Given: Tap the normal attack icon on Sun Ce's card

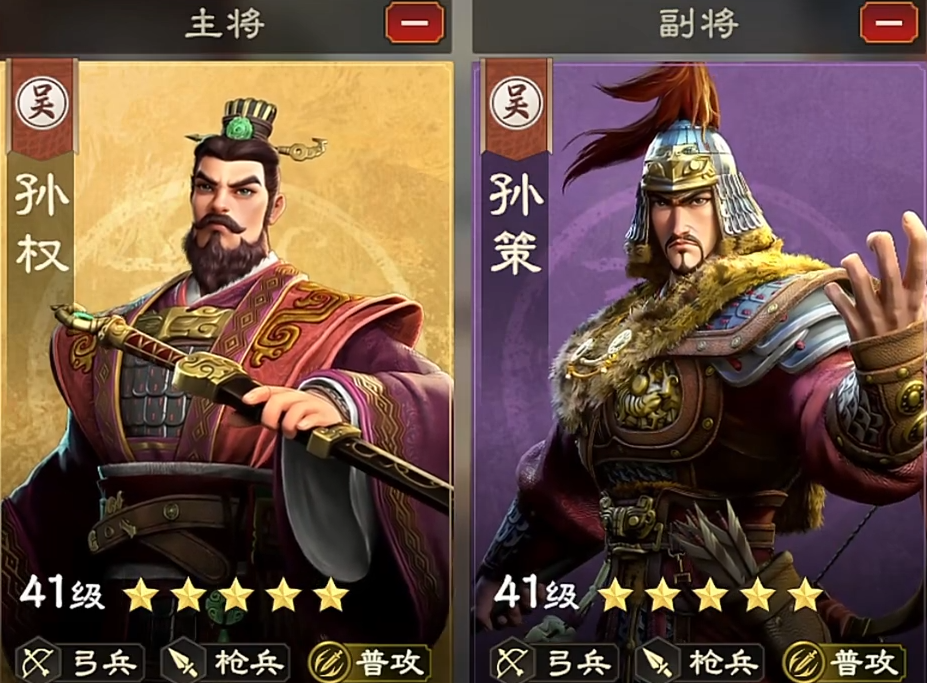Looking at the screenshot, I should pos(803,663).
